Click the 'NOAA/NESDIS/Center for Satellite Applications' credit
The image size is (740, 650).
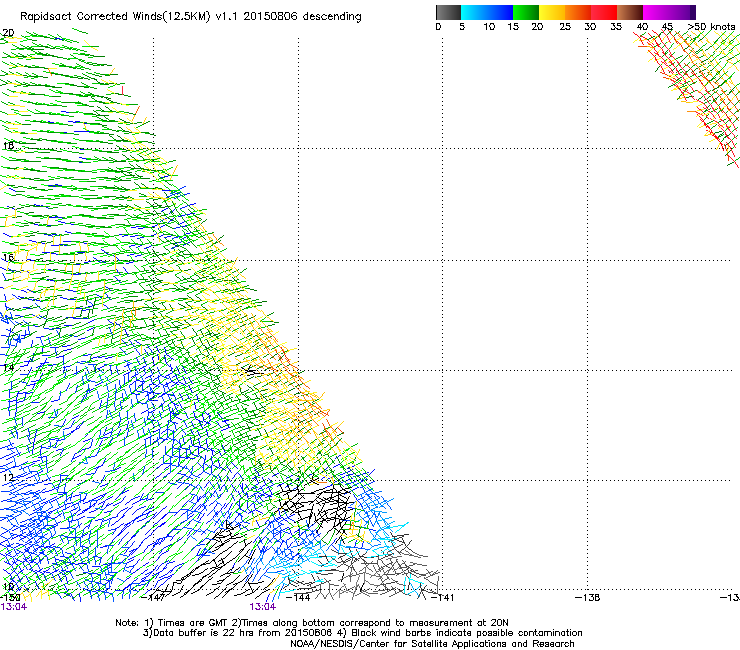pos(432,644)
